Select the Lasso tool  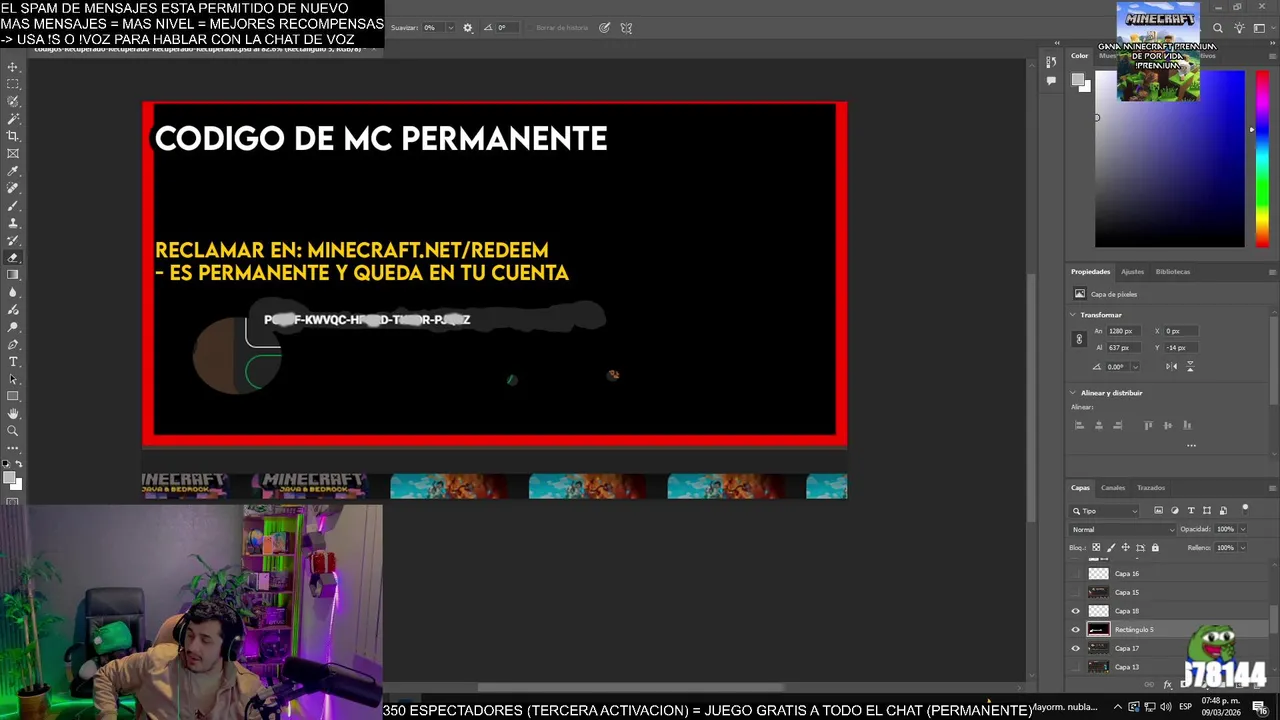tap(13, 101)
